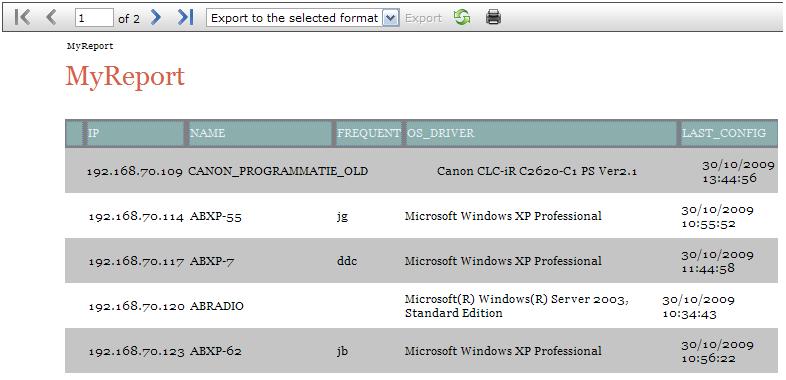Click the ABXP-62 name cell
The width and height of the screenshot is (786, 380).
[x=216, y=351]
